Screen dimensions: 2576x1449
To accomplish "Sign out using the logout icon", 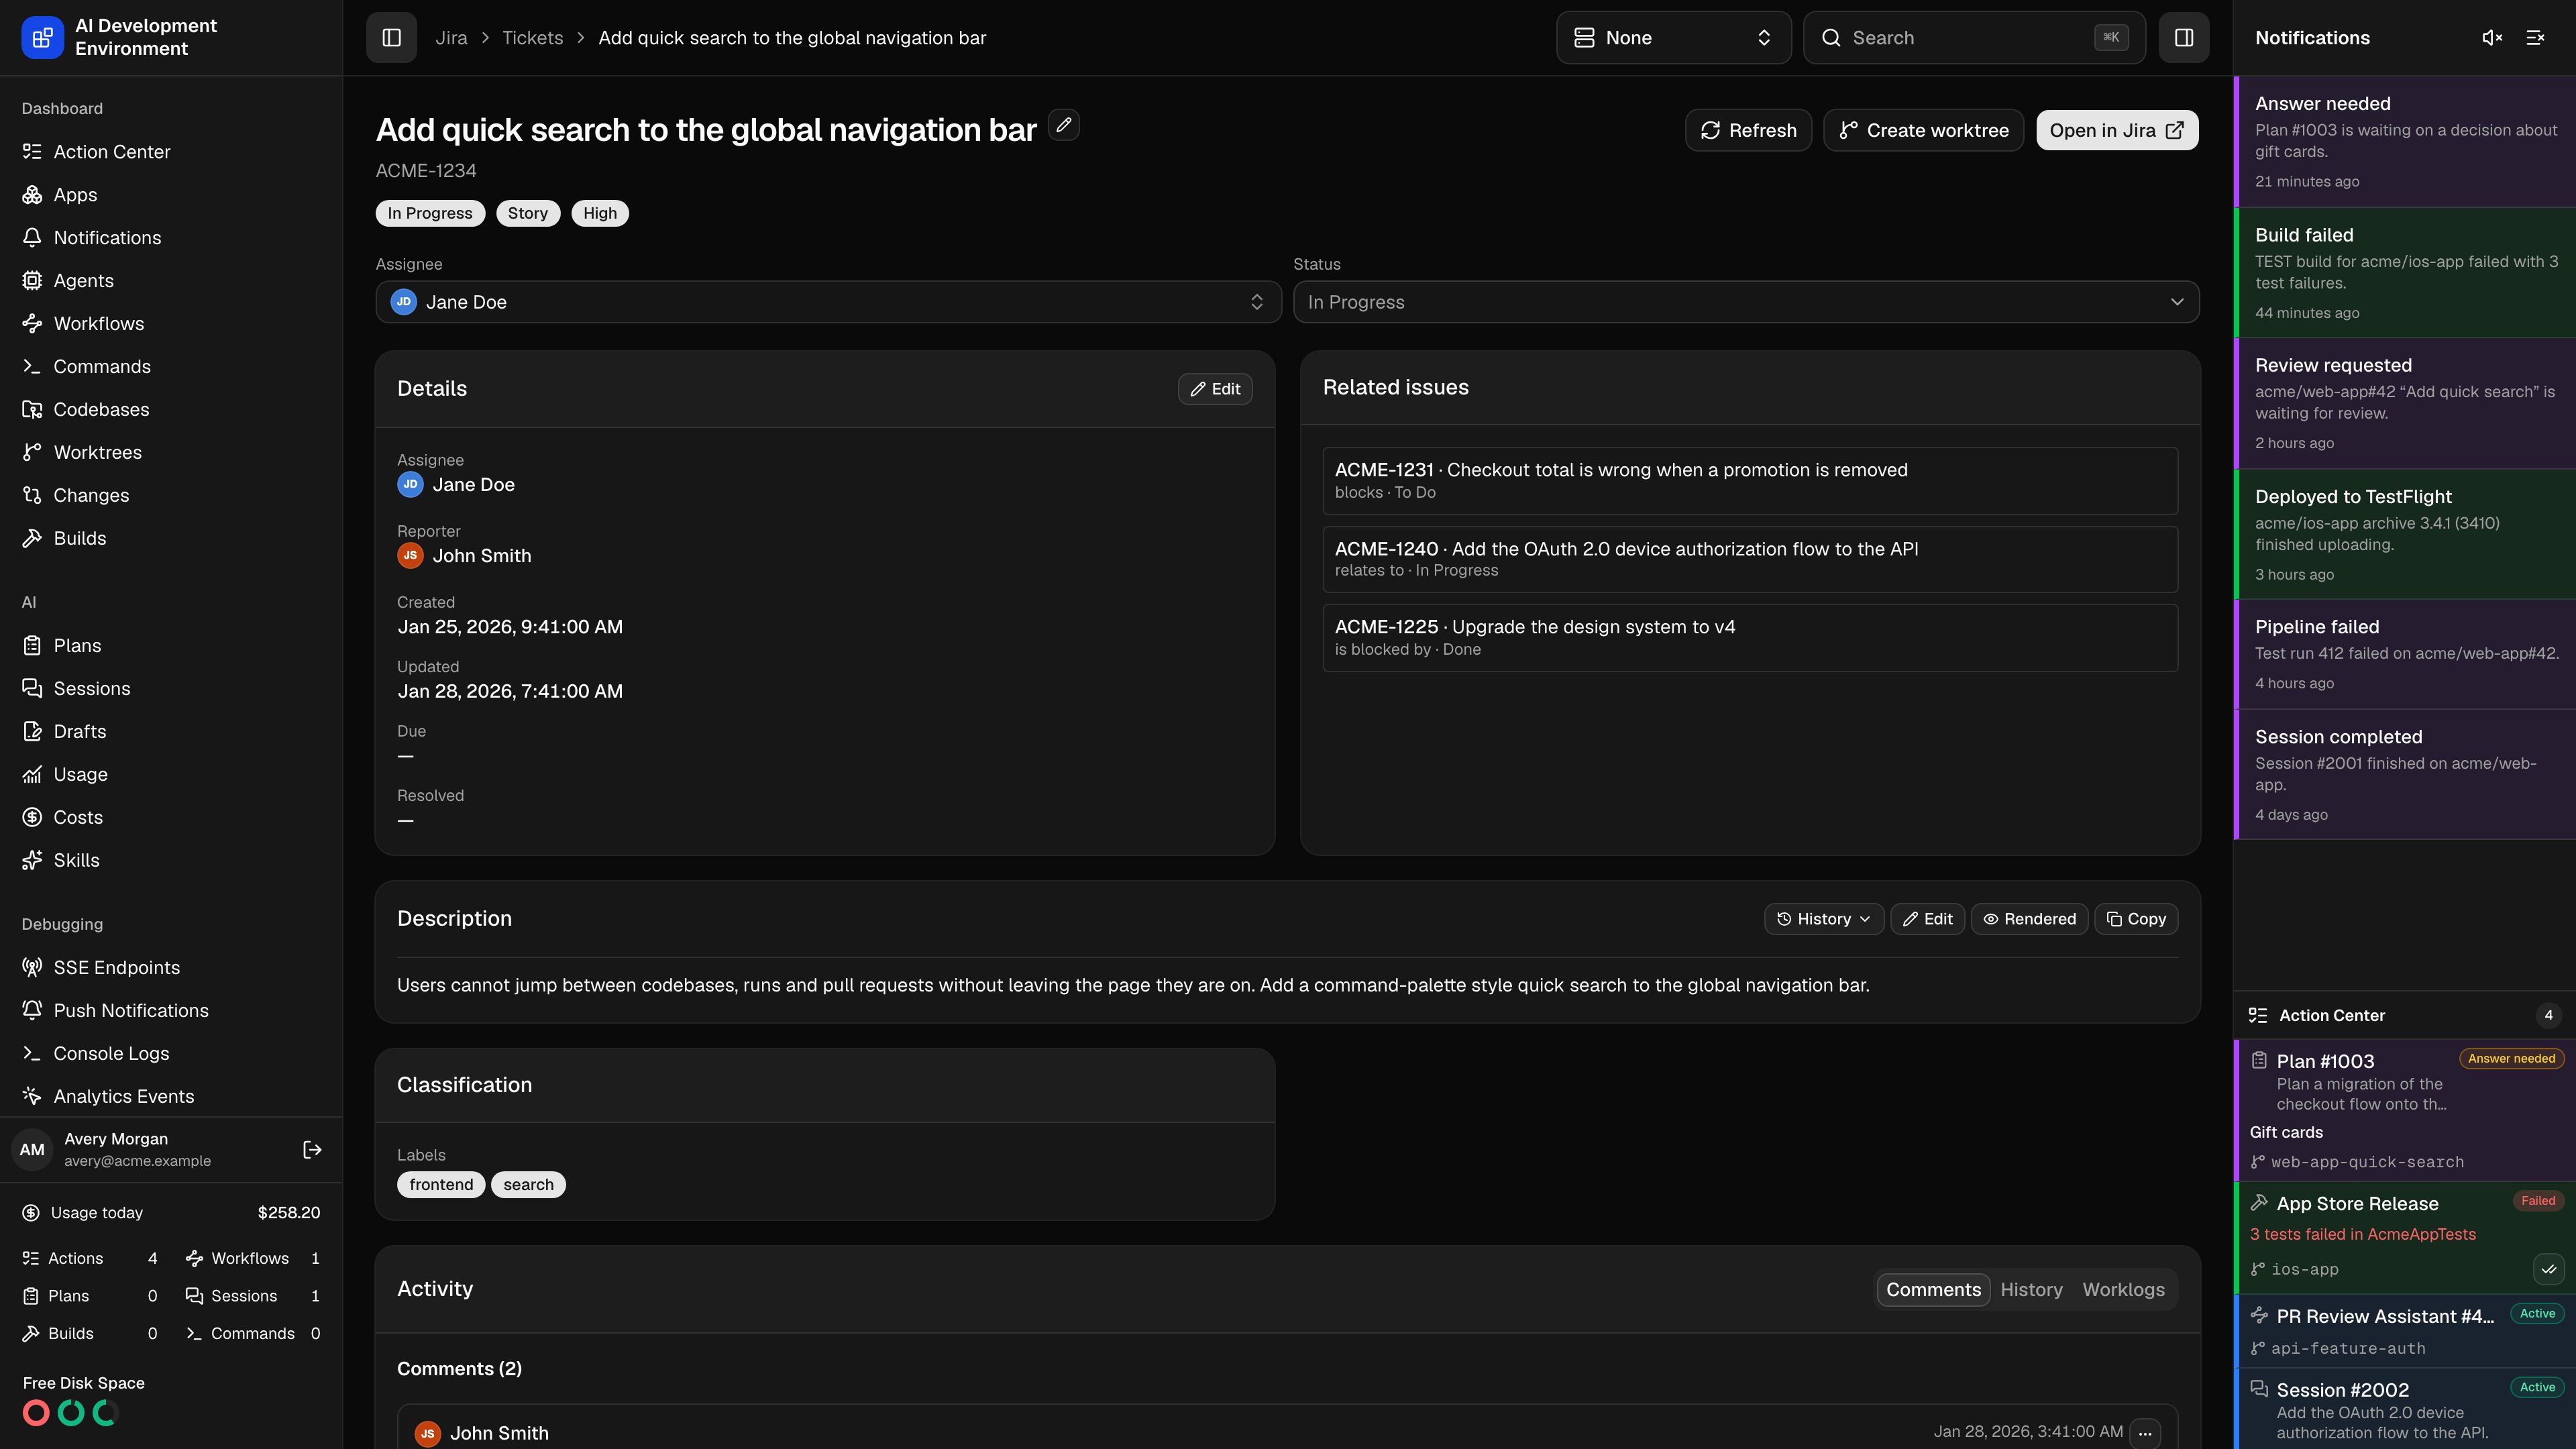I will point(312,1149).
